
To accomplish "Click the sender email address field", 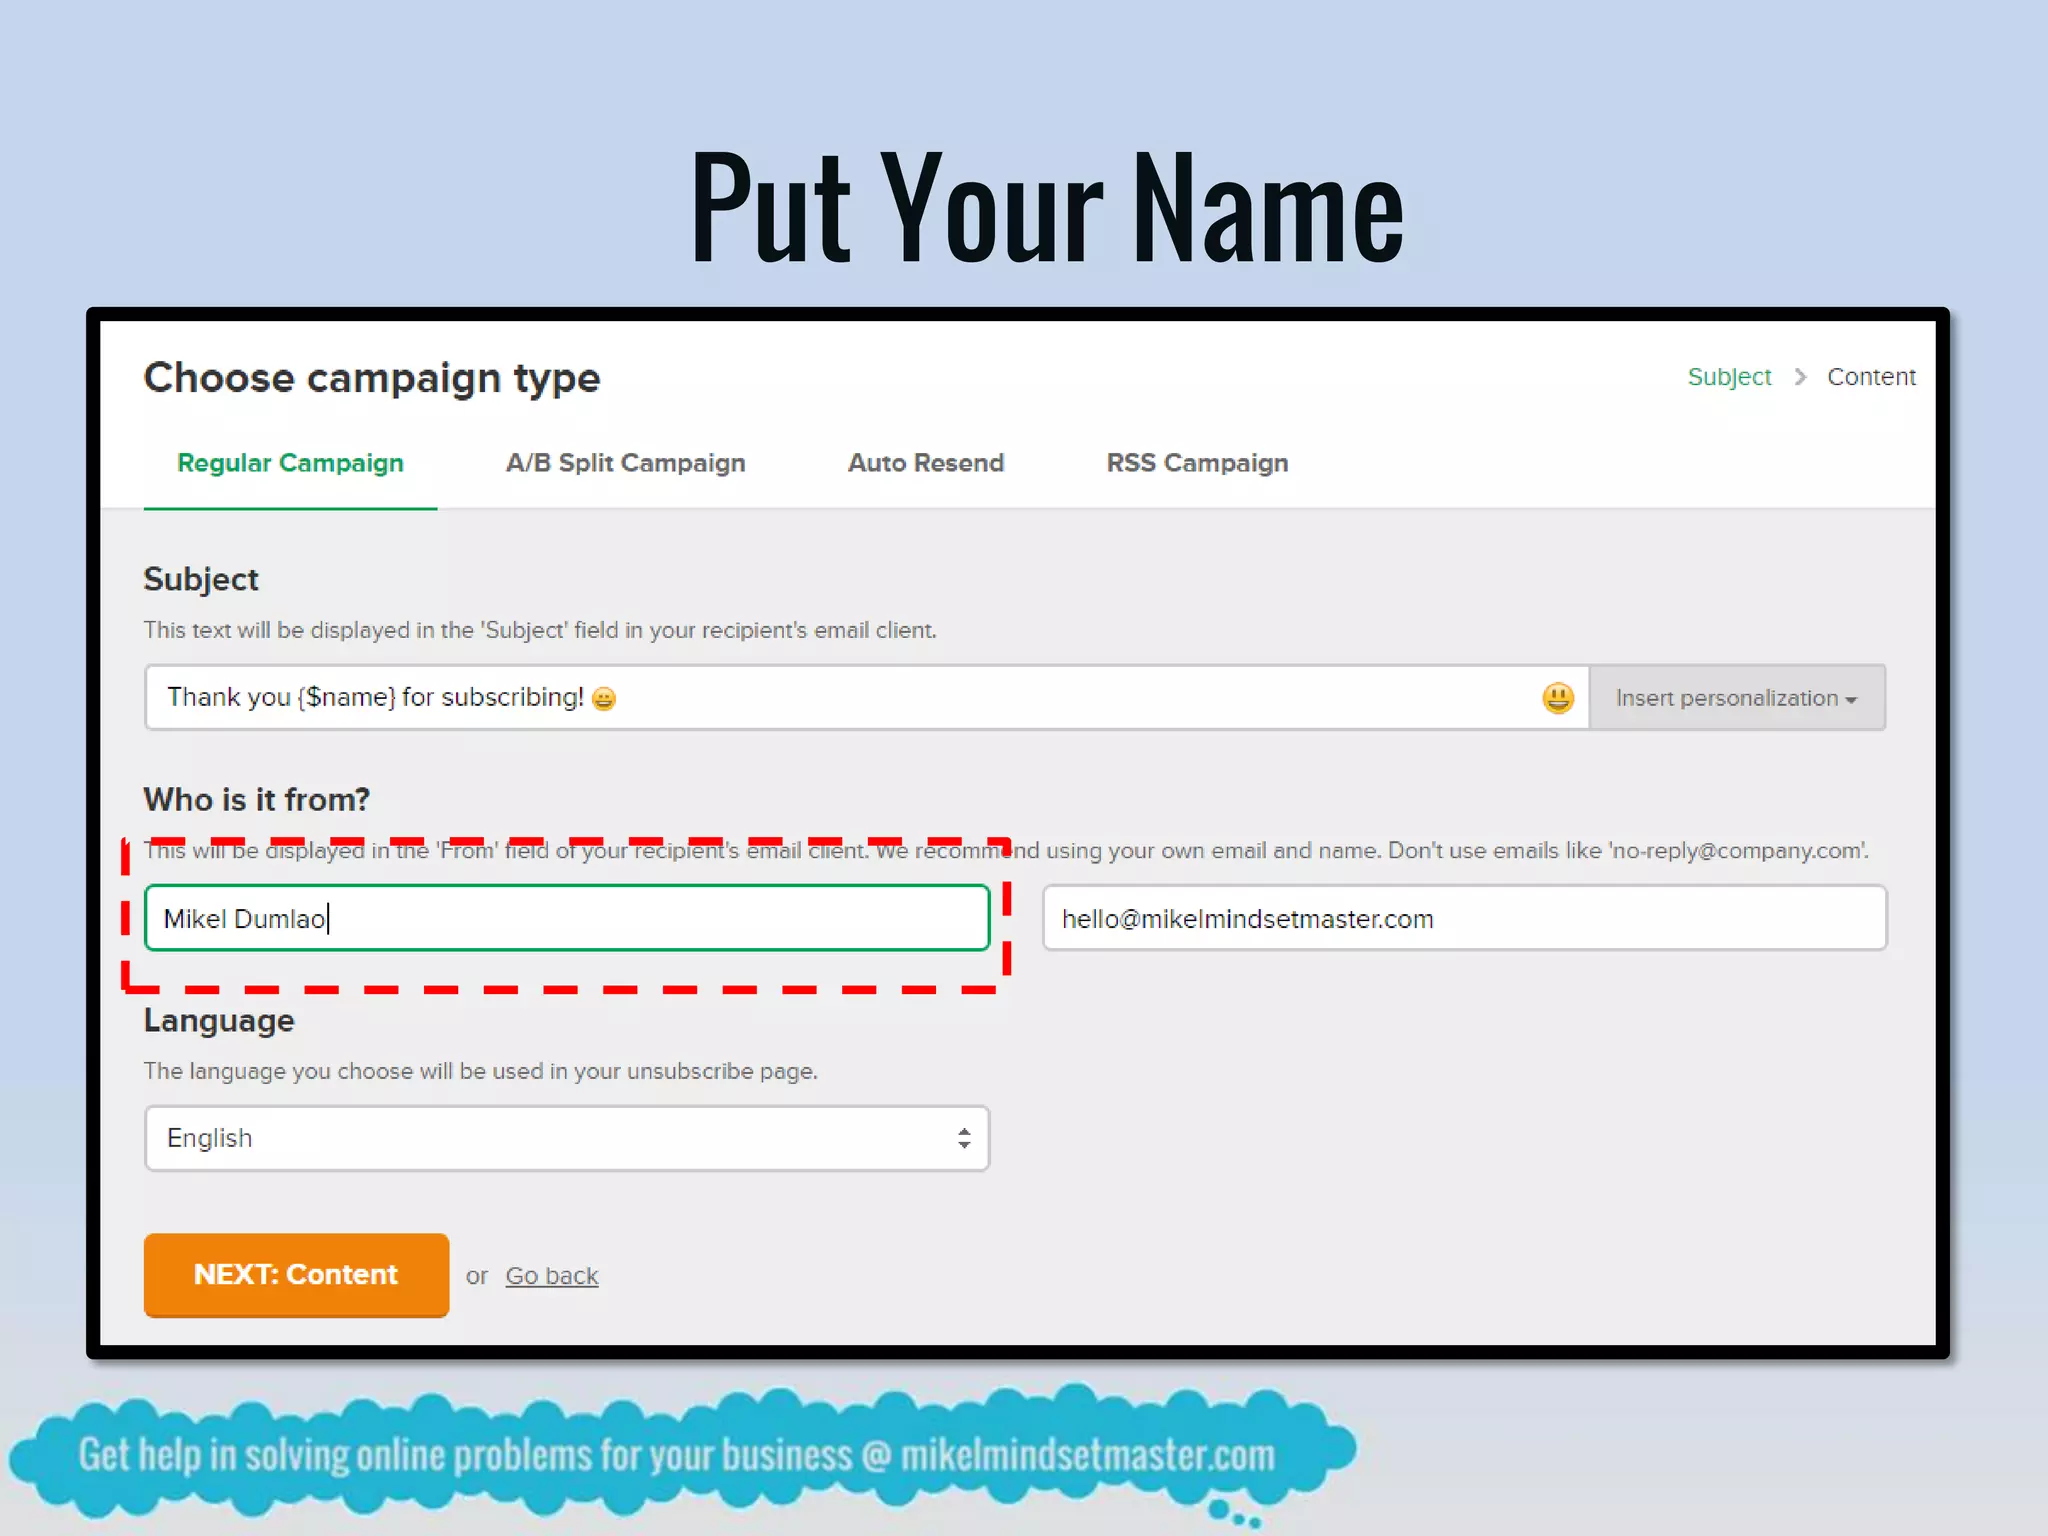I will click(1463, 918).
